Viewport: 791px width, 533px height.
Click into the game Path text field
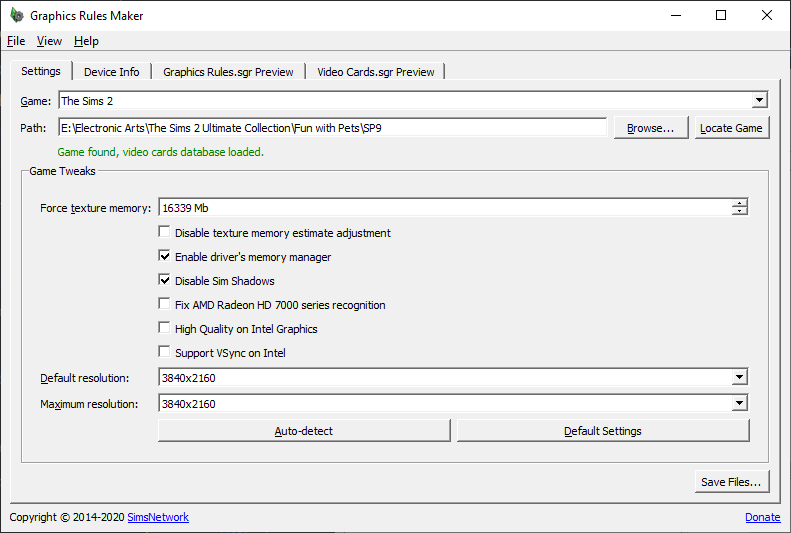332,128
